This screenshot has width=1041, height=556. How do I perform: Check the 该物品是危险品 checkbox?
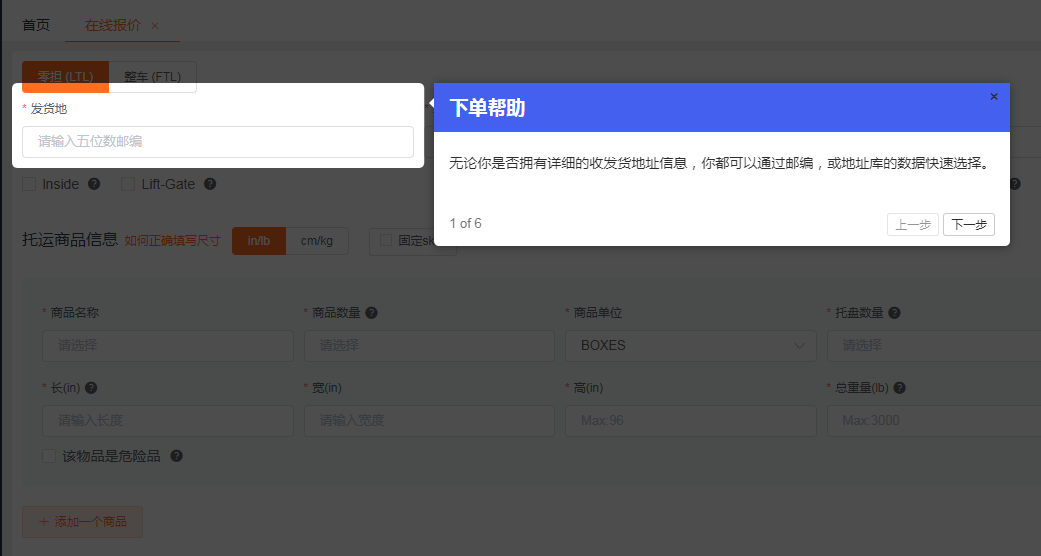[49, 456]
